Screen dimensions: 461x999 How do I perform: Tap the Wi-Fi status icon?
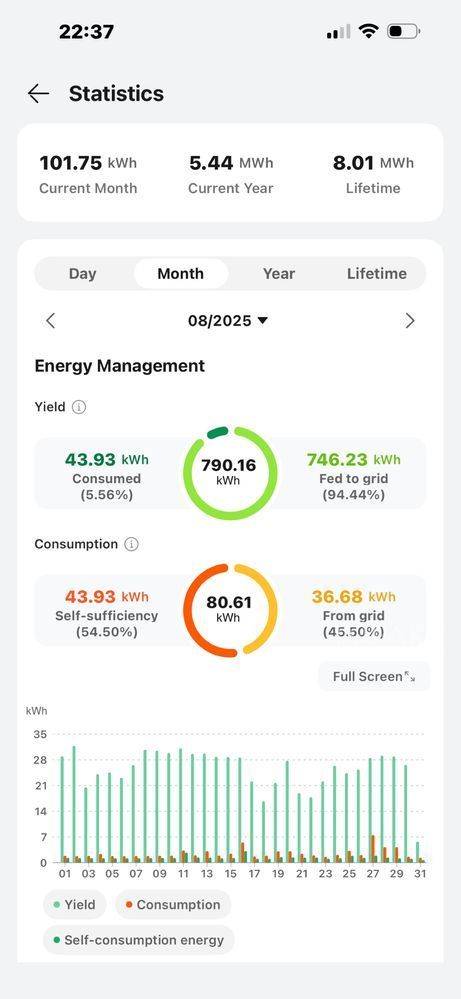click(x=368, y=31)
